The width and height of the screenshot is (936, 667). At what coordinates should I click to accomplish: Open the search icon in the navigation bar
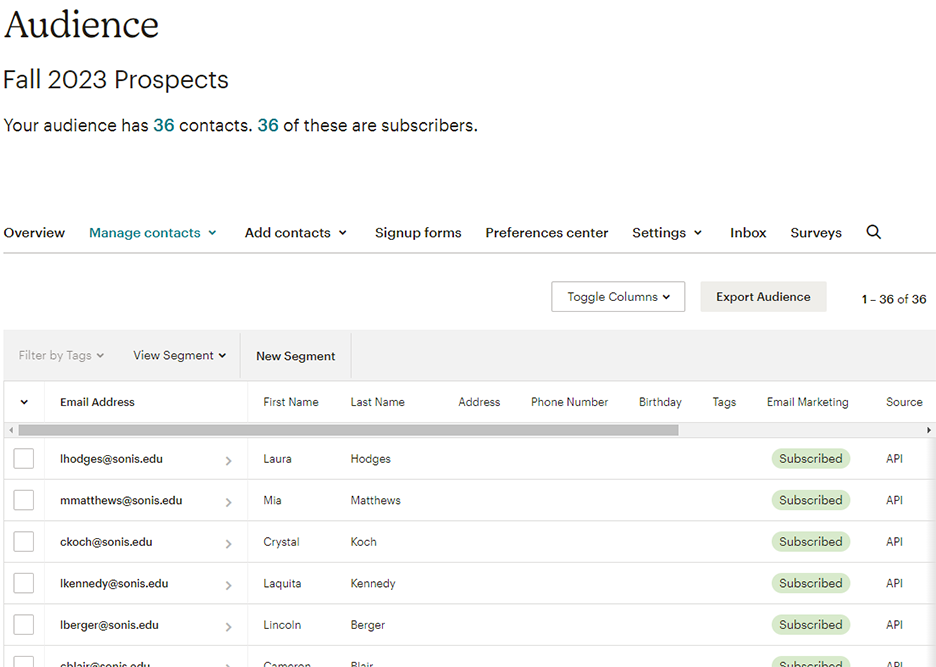point(873,232)
